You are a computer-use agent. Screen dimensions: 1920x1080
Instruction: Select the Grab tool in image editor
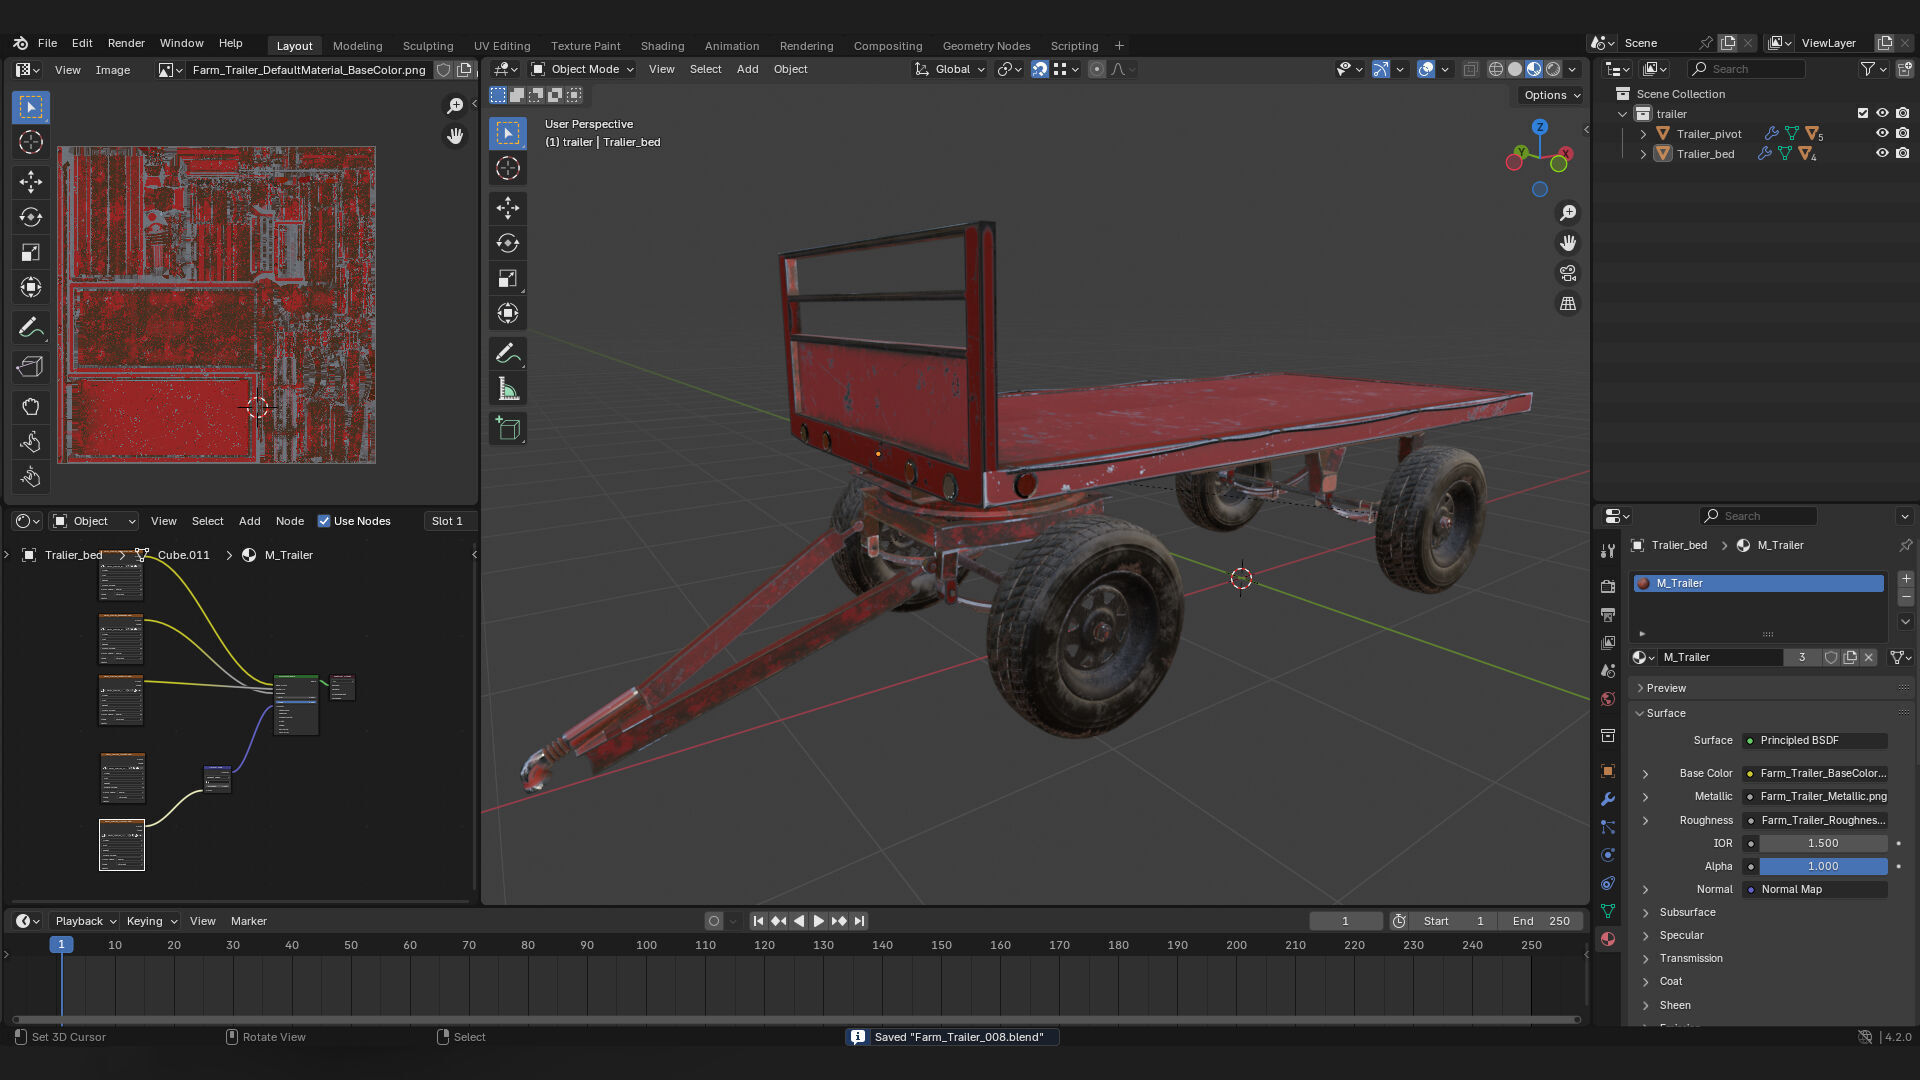[31, 406]
